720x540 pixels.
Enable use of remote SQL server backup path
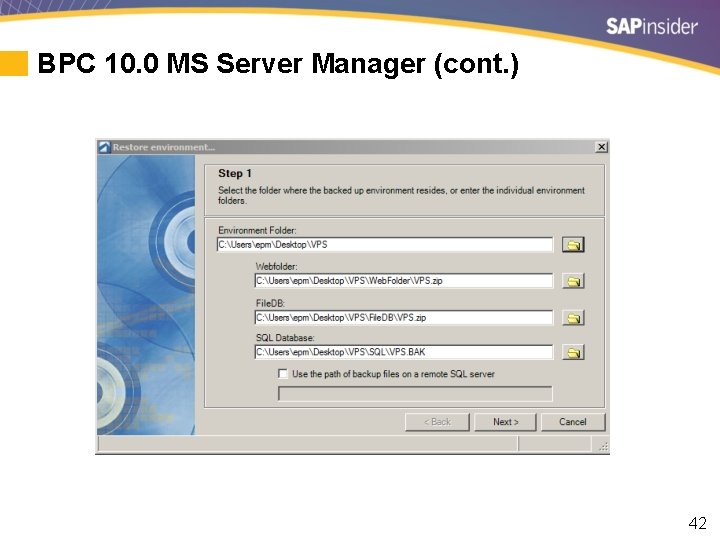pos(283,374)
